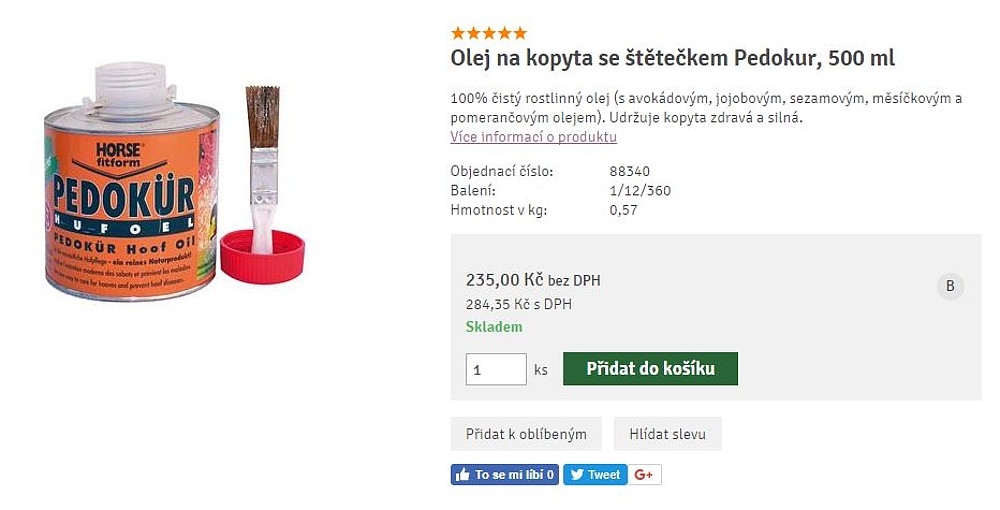1000x510 pixels.
Task: Click Přidat k oblíbeným button
Action: (x=526, y=434)
